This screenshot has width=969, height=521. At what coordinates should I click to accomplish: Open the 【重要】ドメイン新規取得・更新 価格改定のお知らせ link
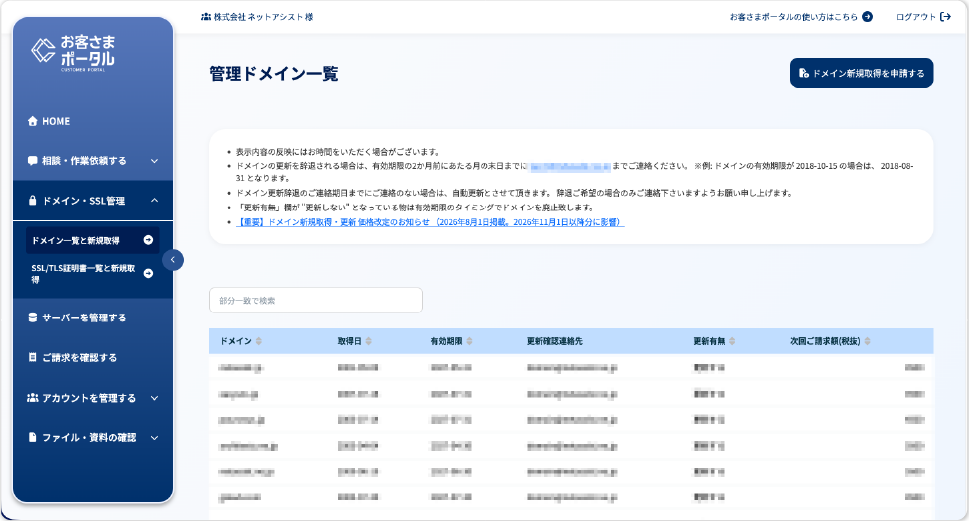click(x=430, y=222)
